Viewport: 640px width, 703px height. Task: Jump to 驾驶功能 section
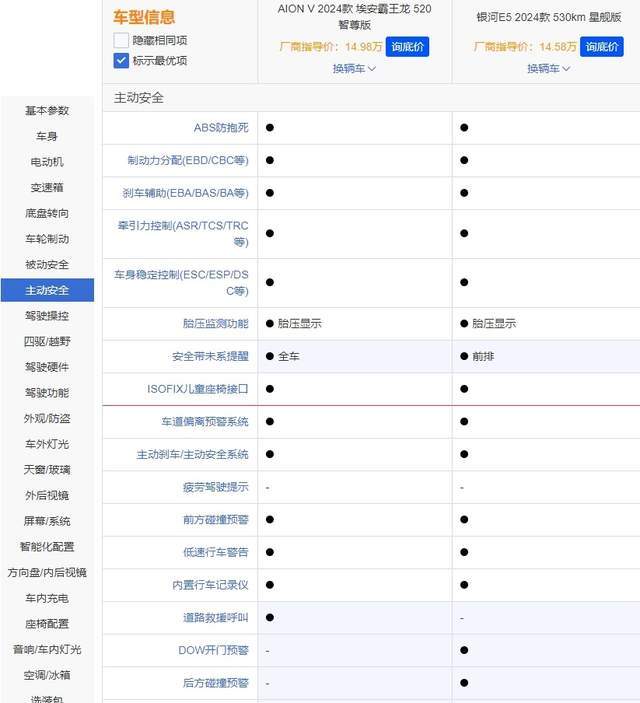(x=47, y=393)
